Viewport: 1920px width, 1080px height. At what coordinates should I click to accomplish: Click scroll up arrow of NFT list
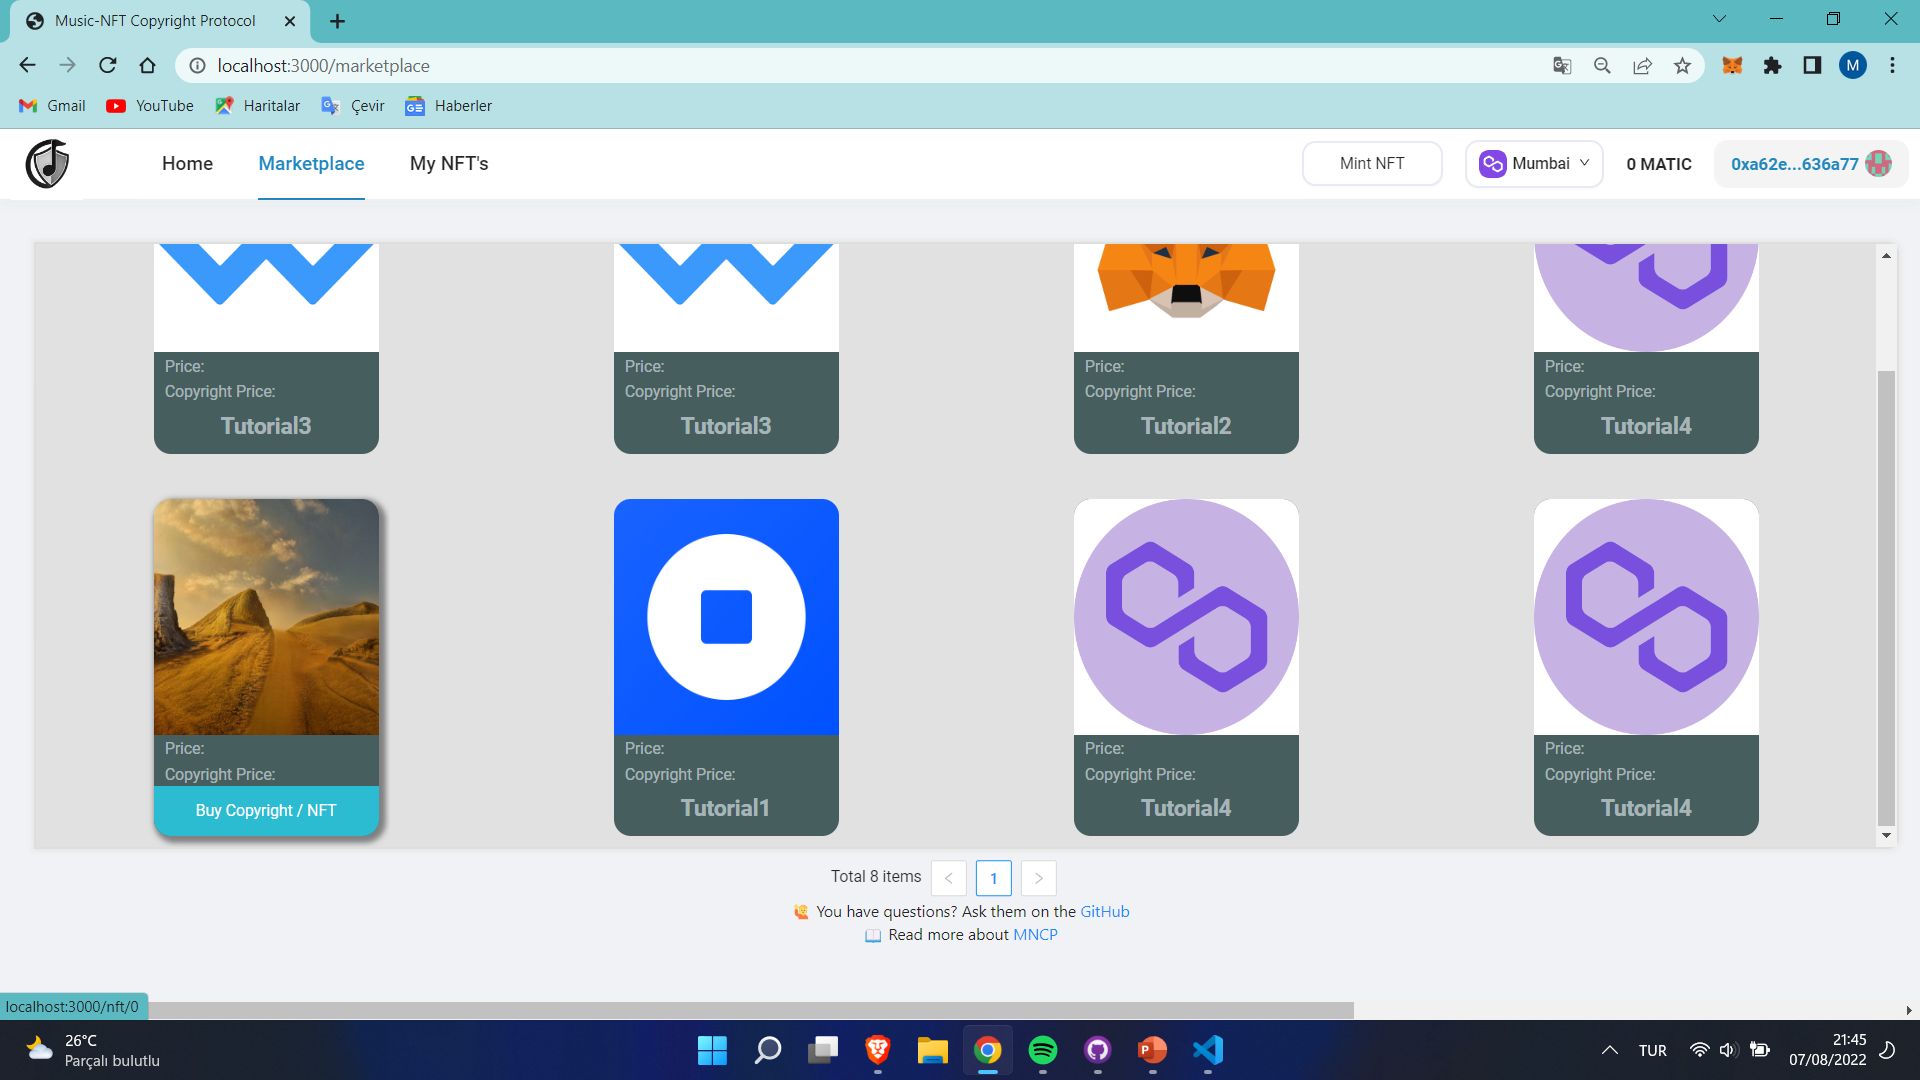pos(1886,256)
